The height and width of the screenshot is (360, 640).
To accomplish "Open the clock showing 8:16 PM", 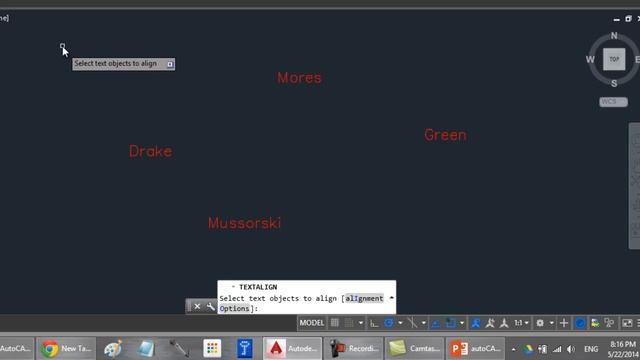I will 623,349.
